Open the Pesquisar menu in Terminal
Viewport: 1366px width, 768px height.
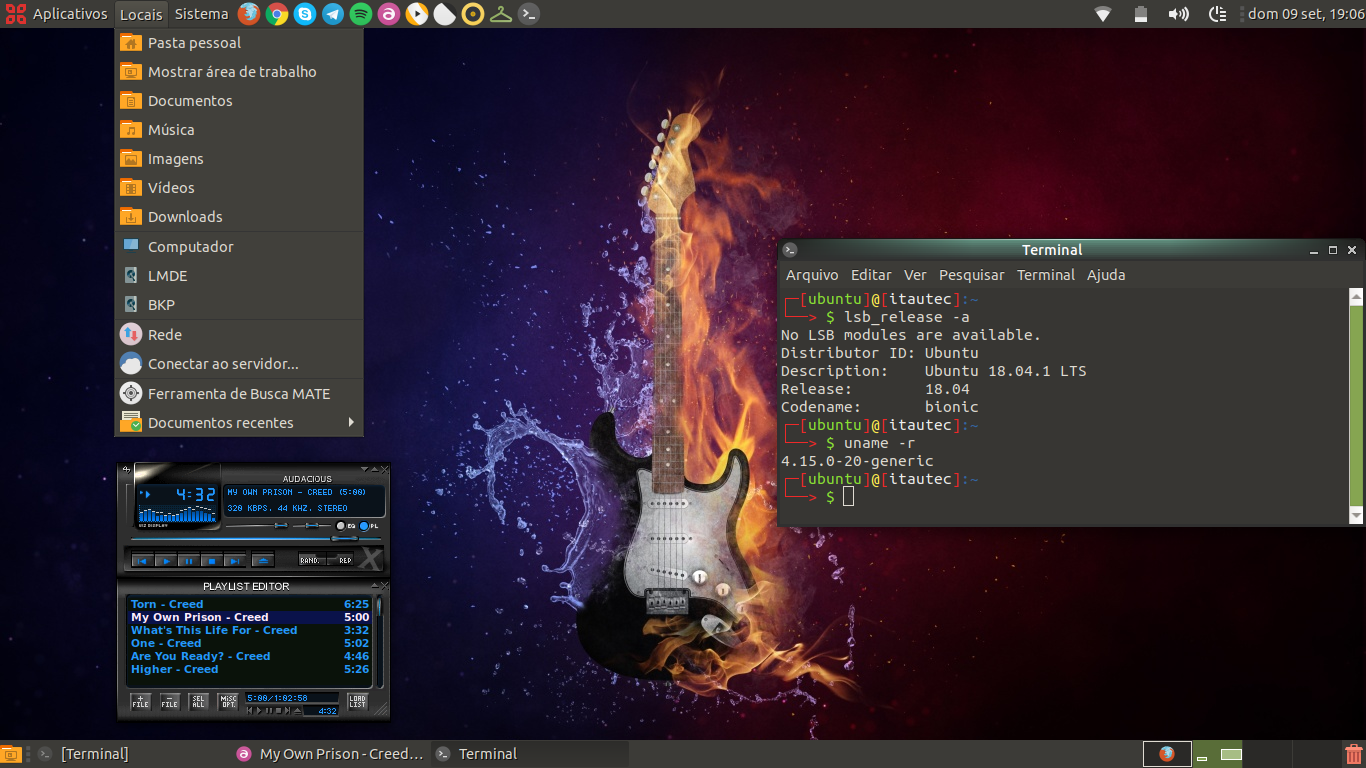click(x=972, y=275)
